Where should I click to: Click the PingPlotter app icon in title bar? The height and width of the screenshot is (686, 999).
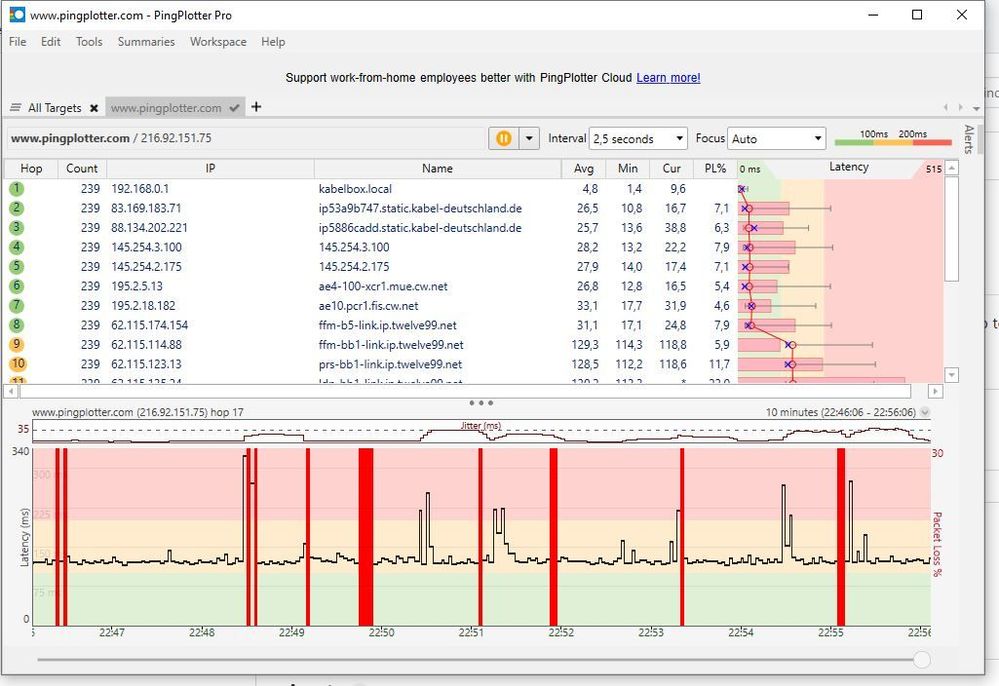coord(17,15)
